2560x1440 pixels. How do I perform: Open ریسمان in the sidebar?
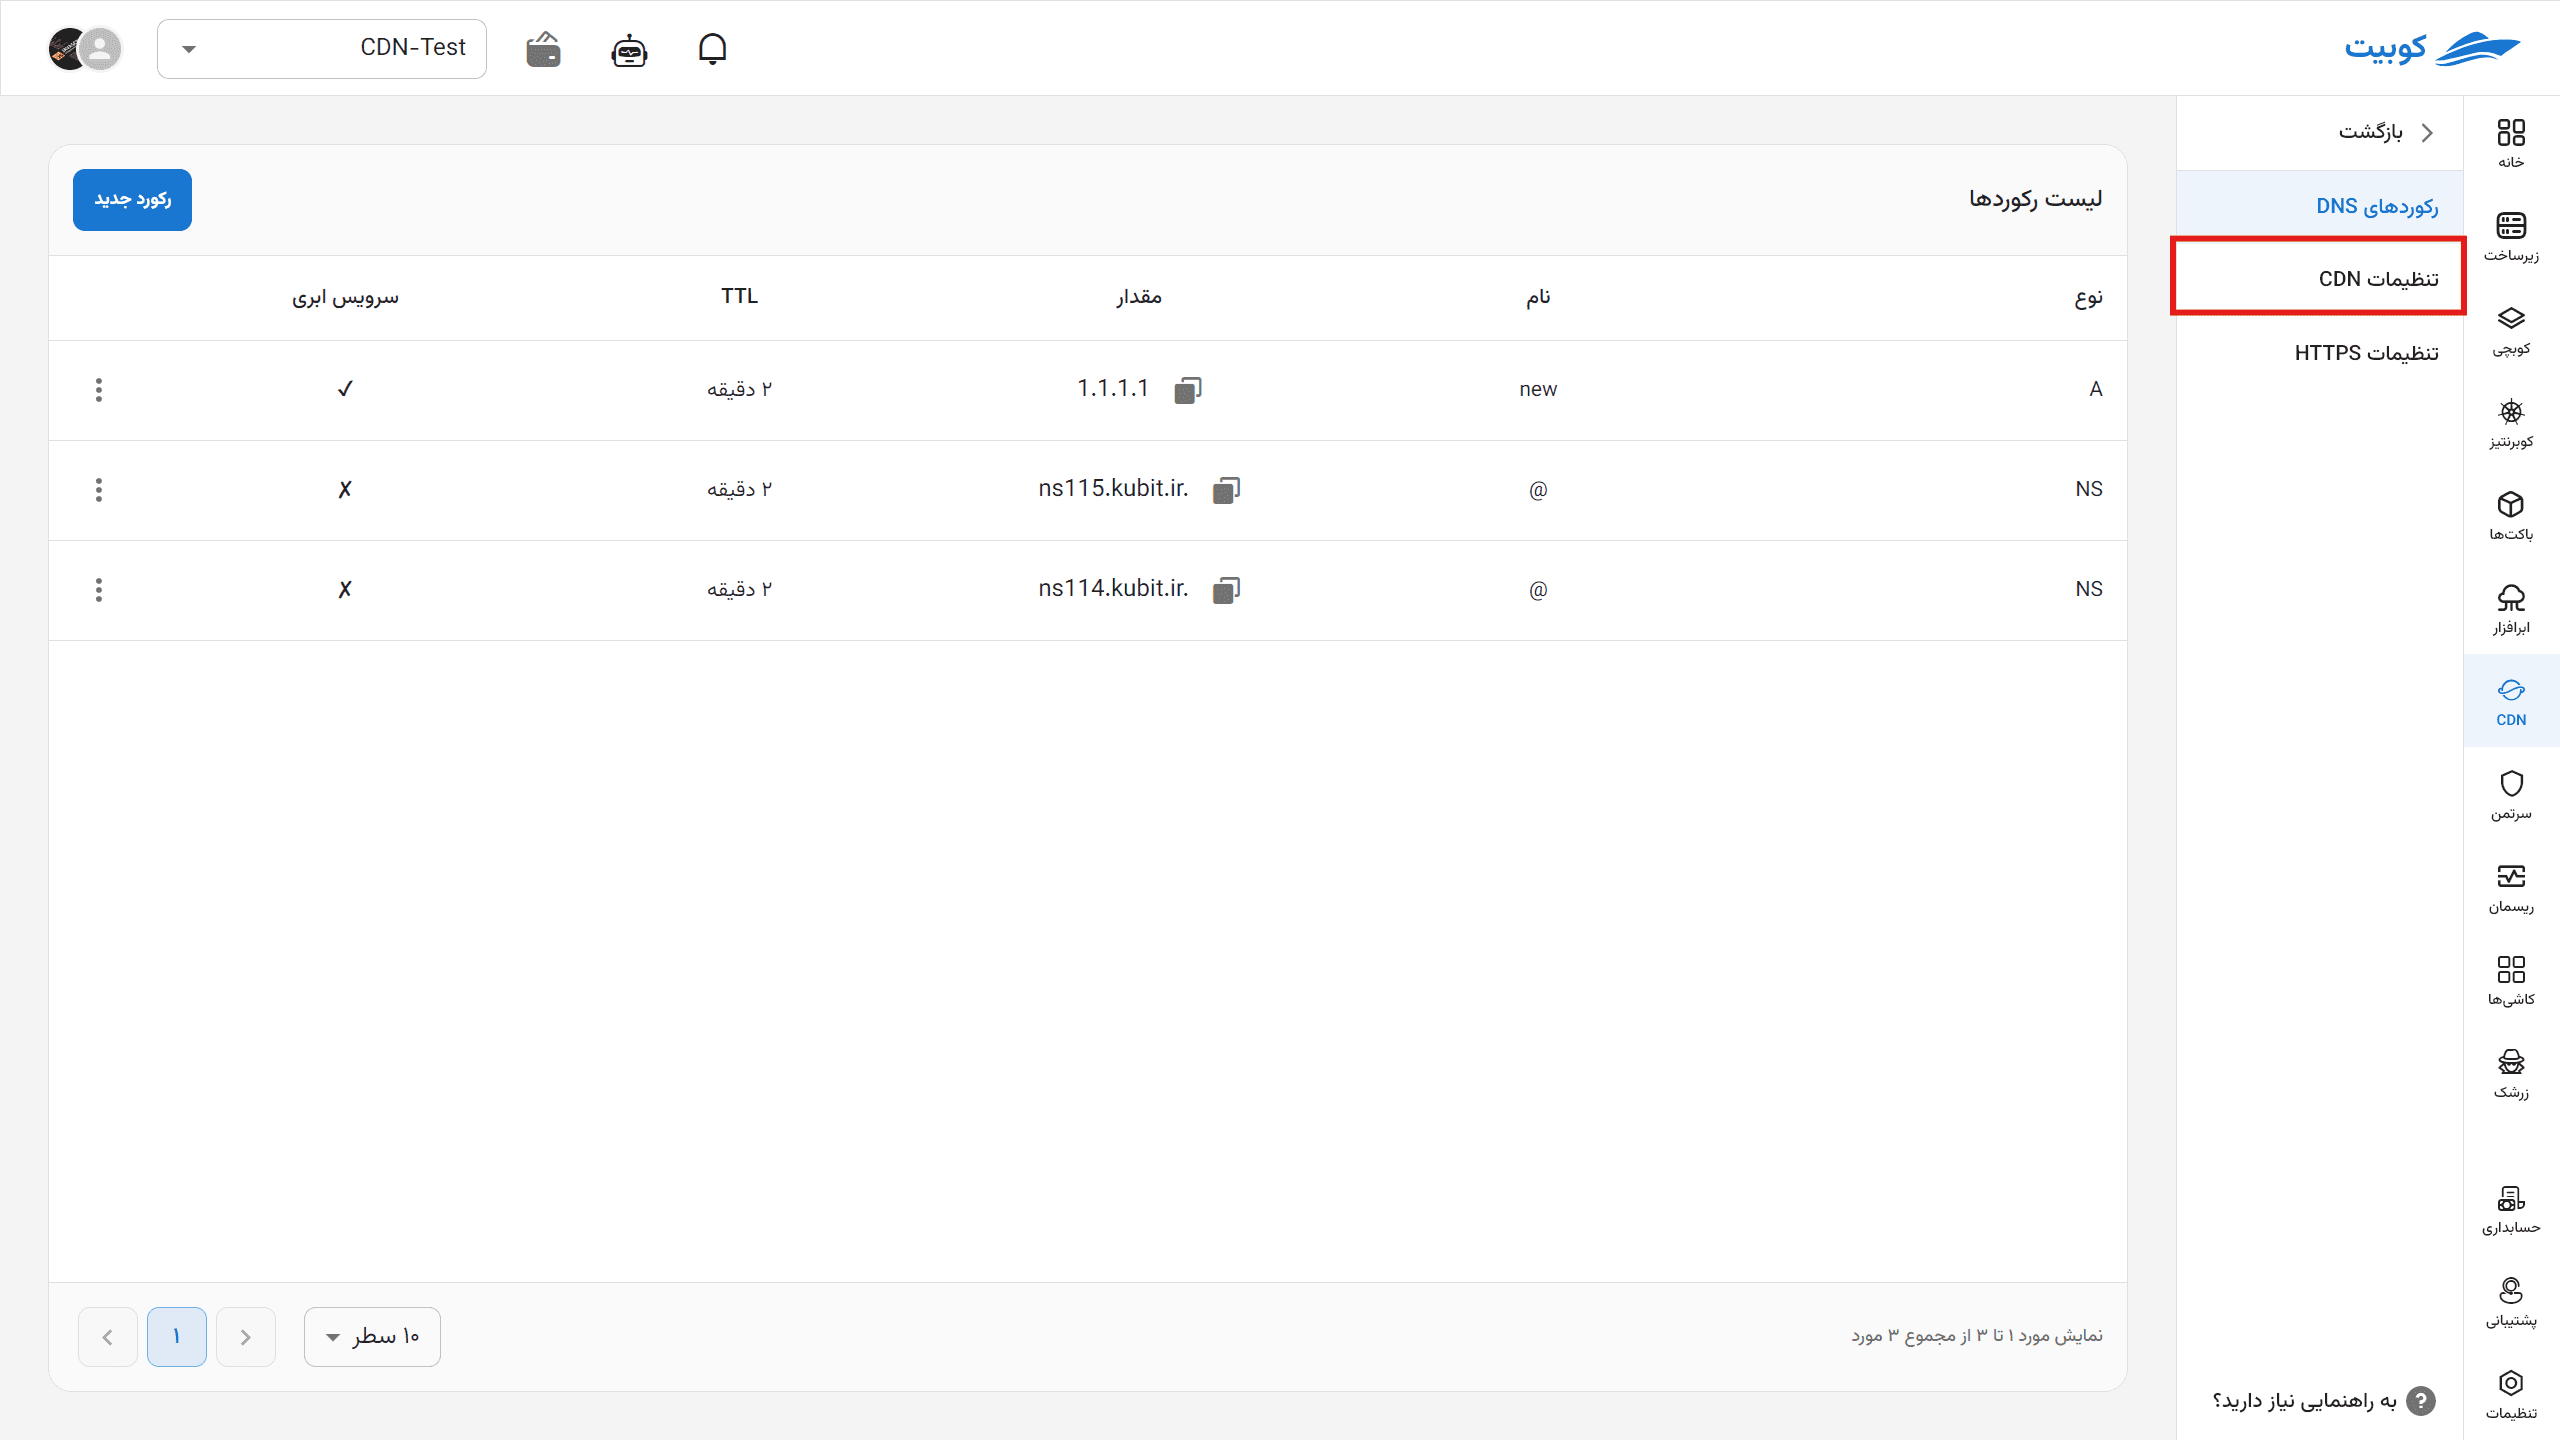(2511, 888)
